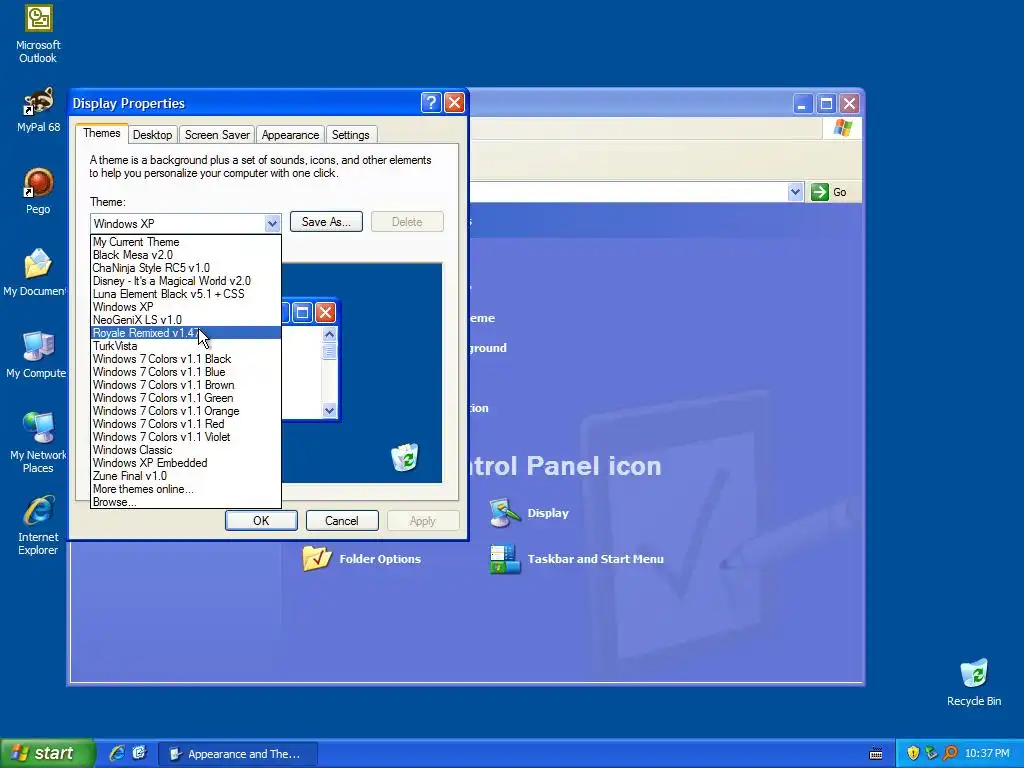Launch MyPal 68 desktop shortcut
This screenshot has width=1024, height=768.
[38, 110]
